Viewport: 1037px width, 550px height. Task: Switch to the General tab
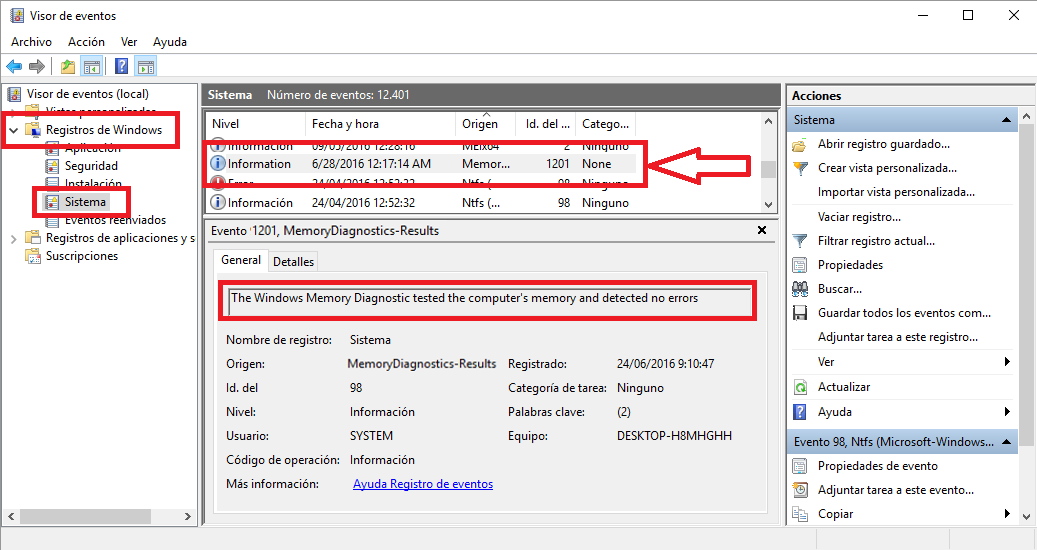pos(241,260)
